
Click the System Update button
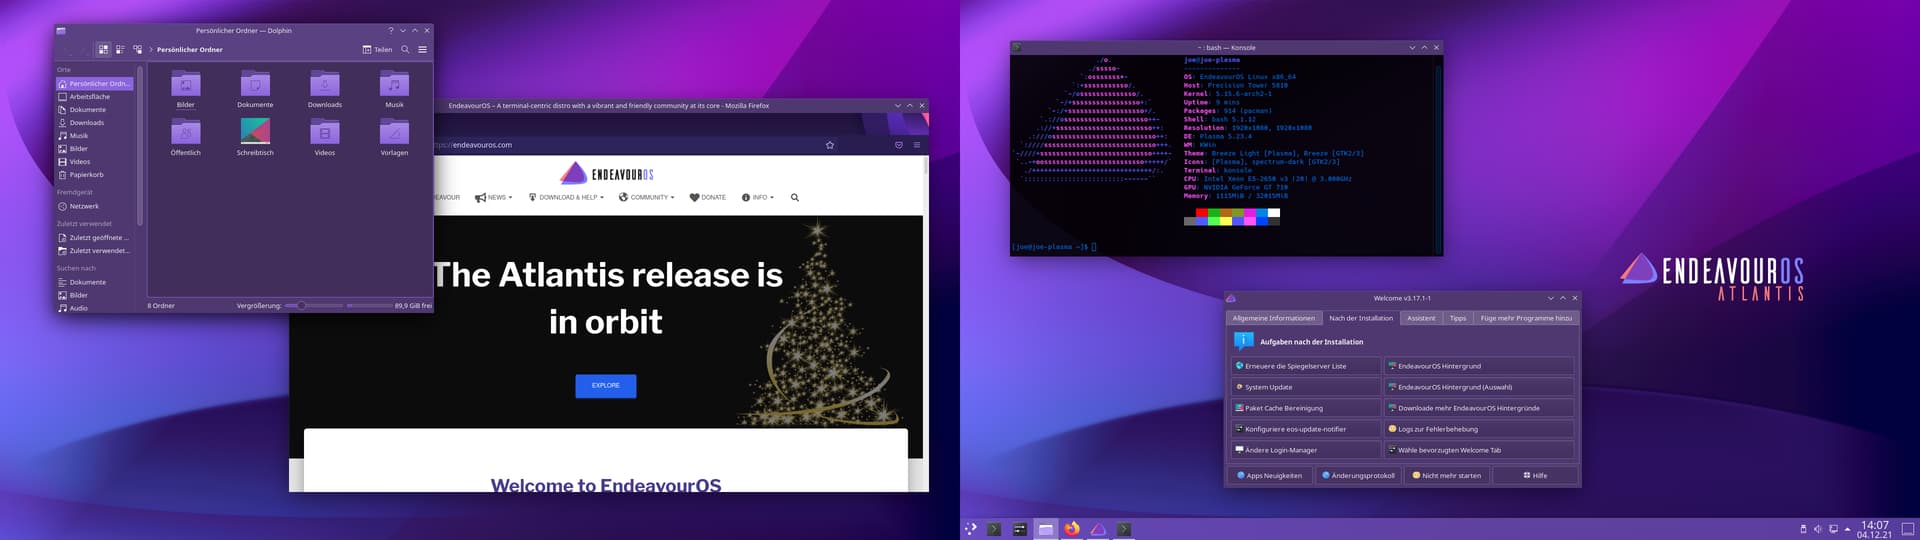click(x=1306, y=387)
